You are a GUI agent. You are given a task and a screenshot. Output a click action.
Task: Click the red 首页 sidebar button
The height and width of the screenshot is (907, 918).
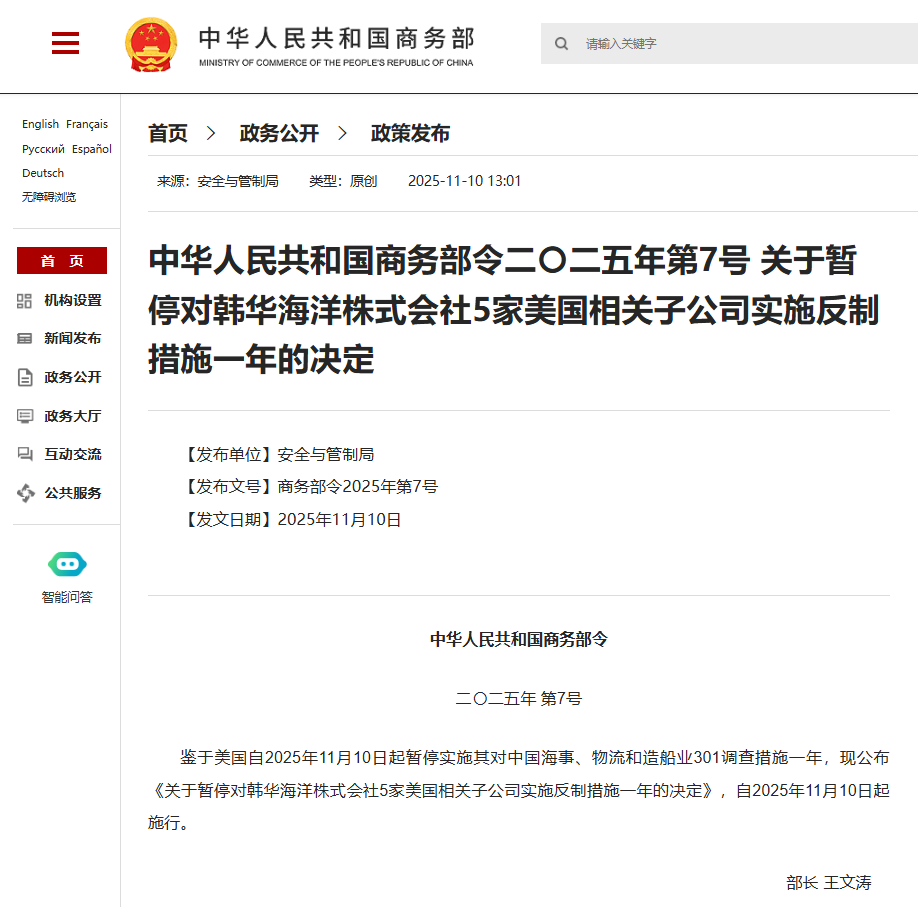click(x=61, y=260)
